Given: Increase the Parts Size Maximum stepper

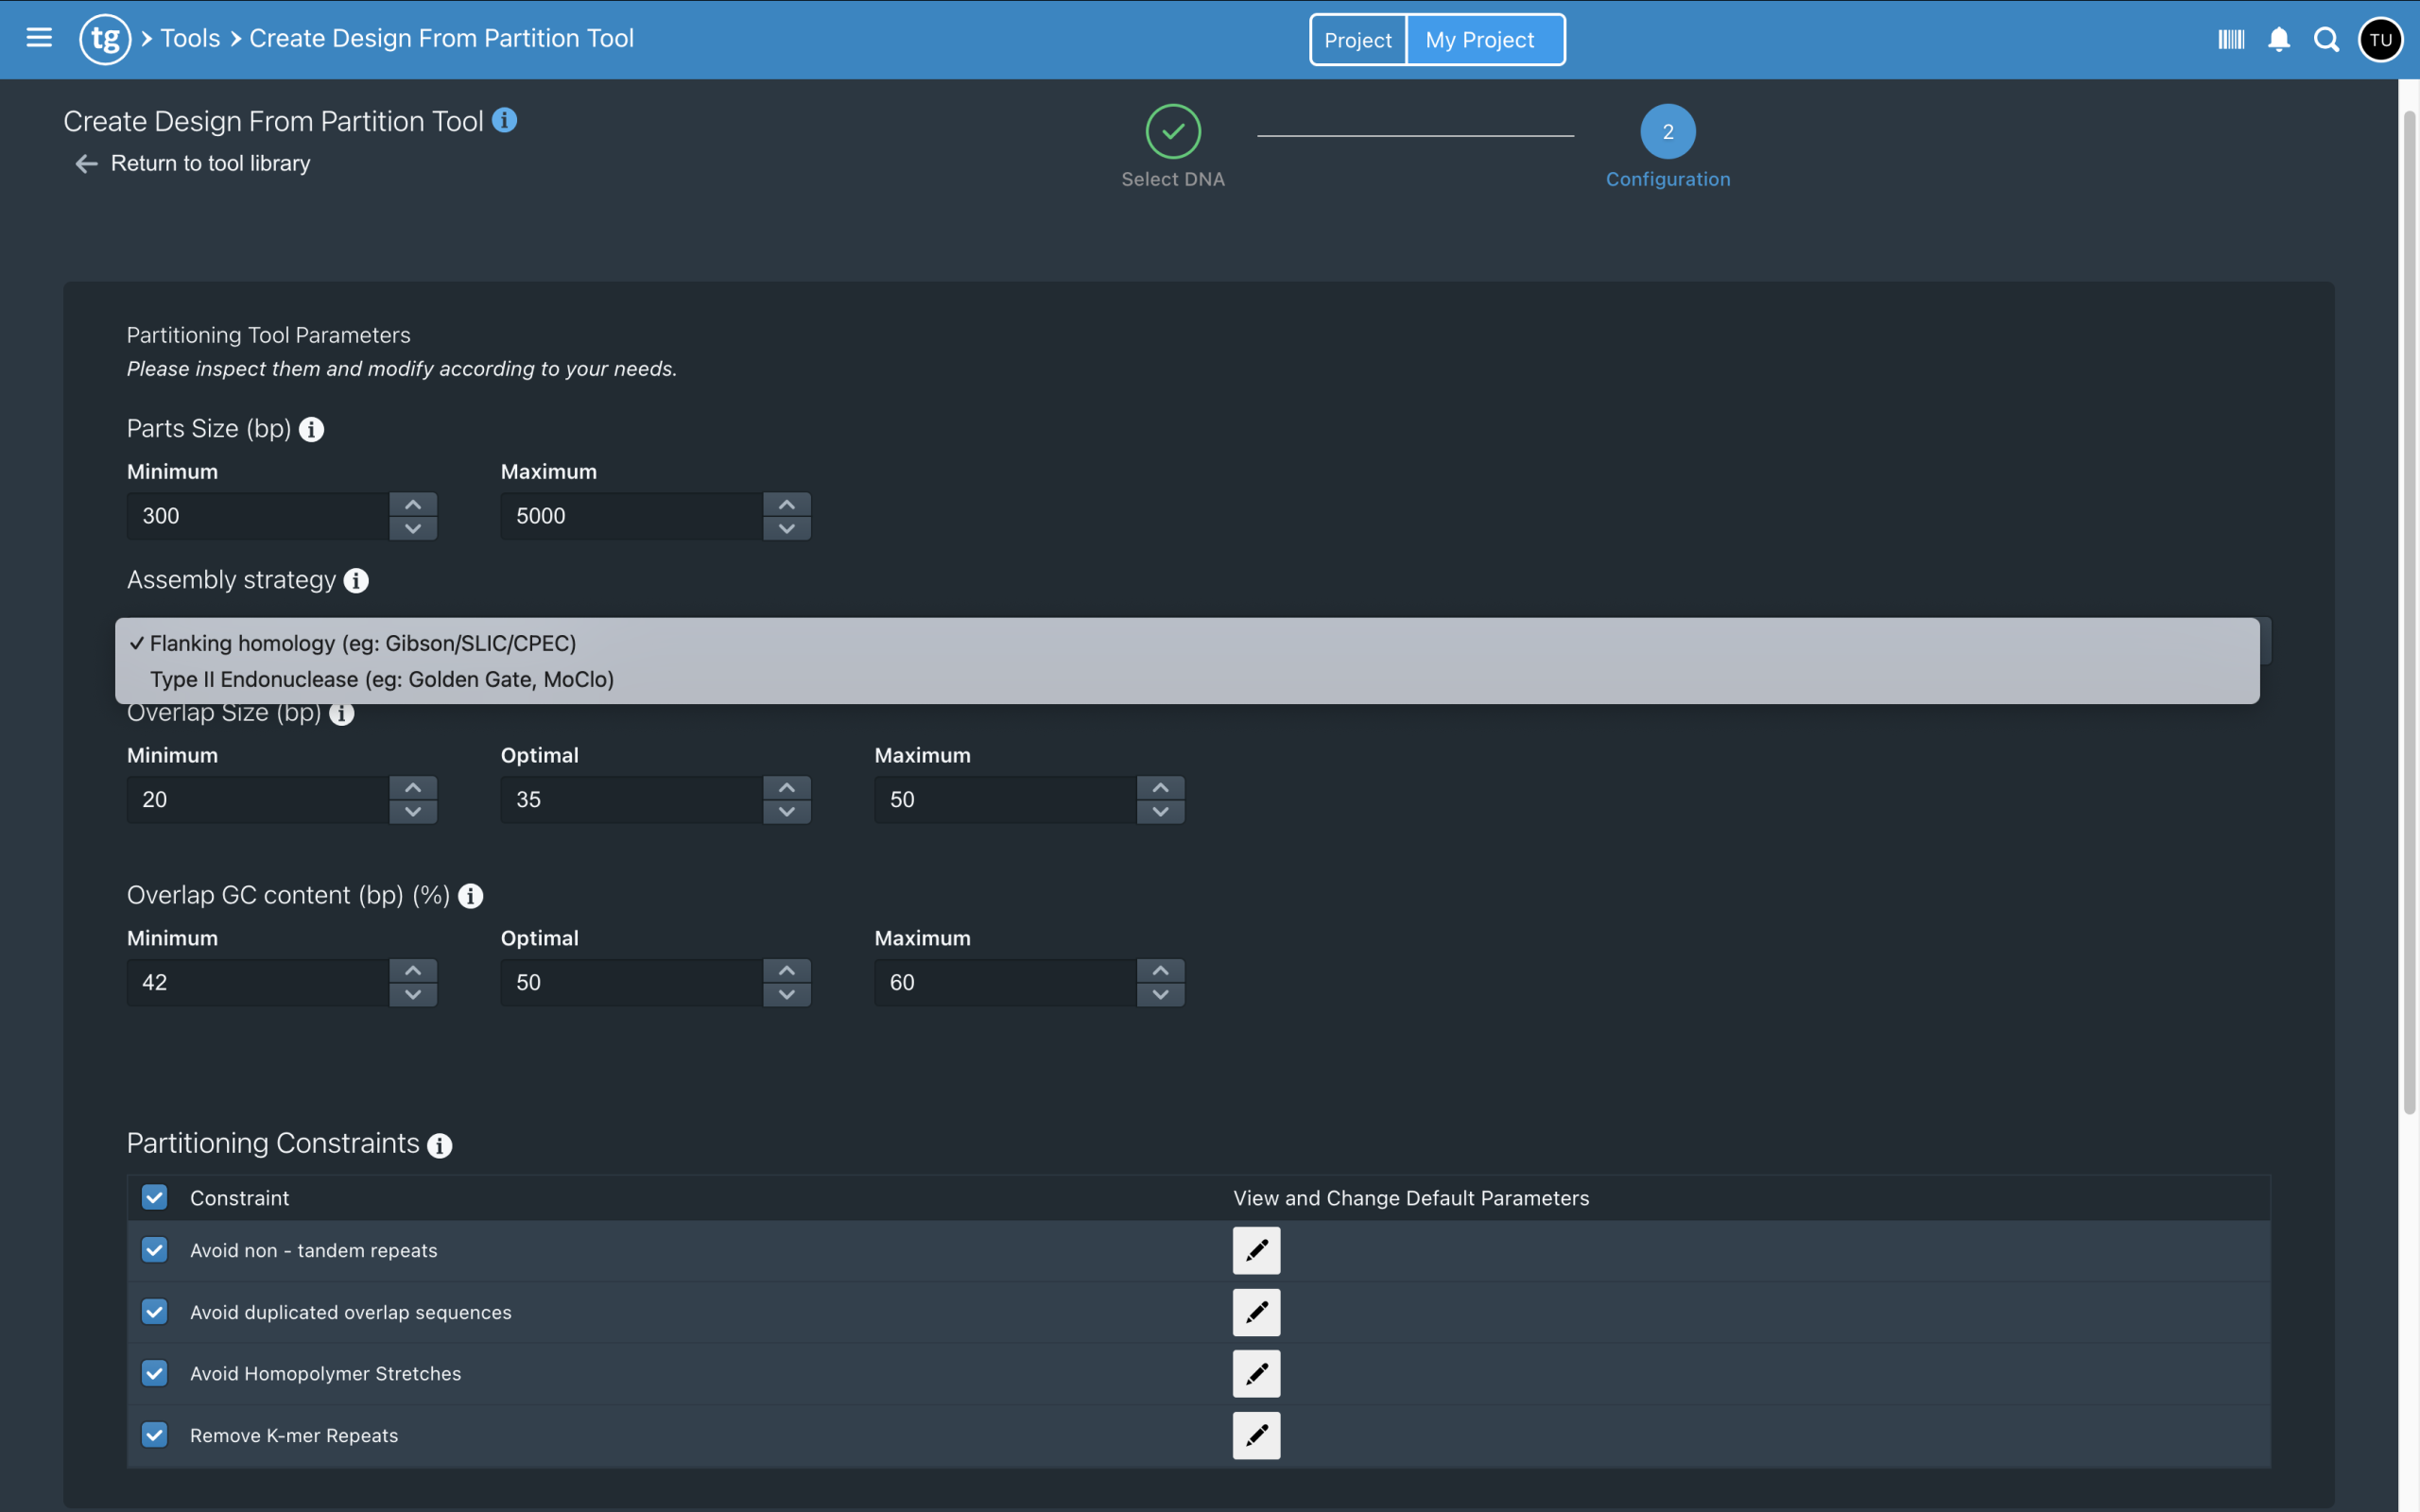Looking at the screenshot, I should click(787, 504).
